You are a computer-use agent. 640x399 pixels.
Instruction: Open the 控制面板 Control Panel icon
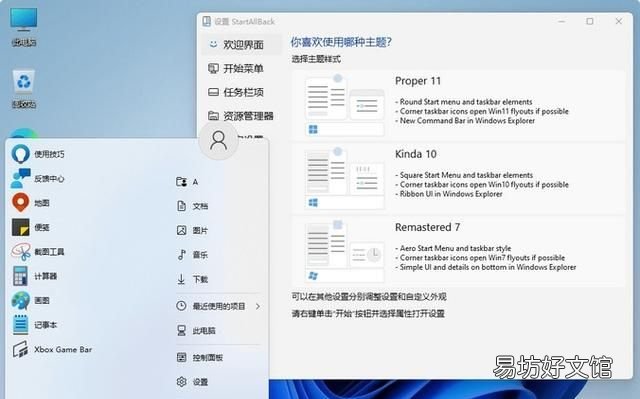pos(182,357)
